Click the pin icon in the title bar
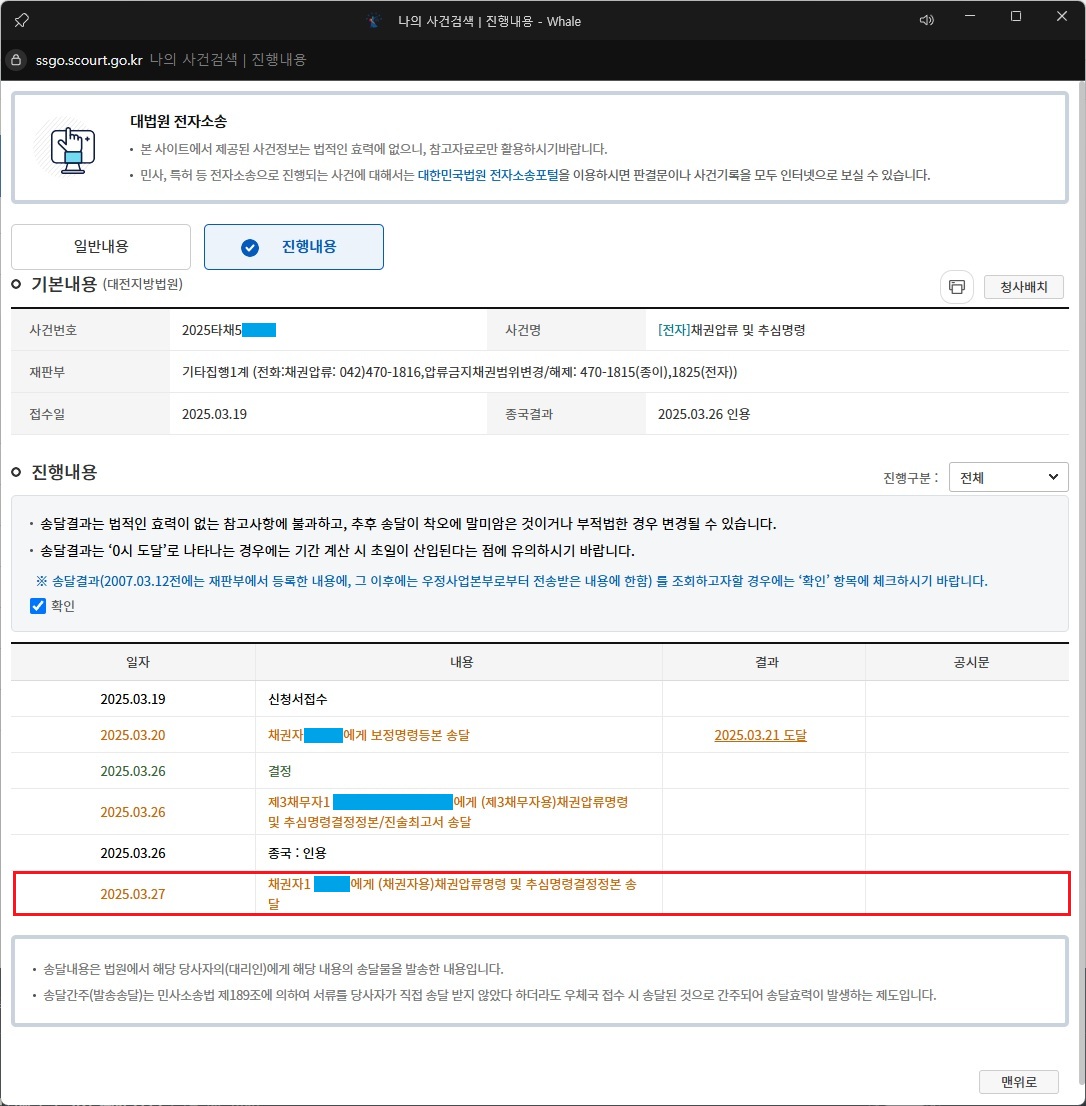 pos(21,19)
